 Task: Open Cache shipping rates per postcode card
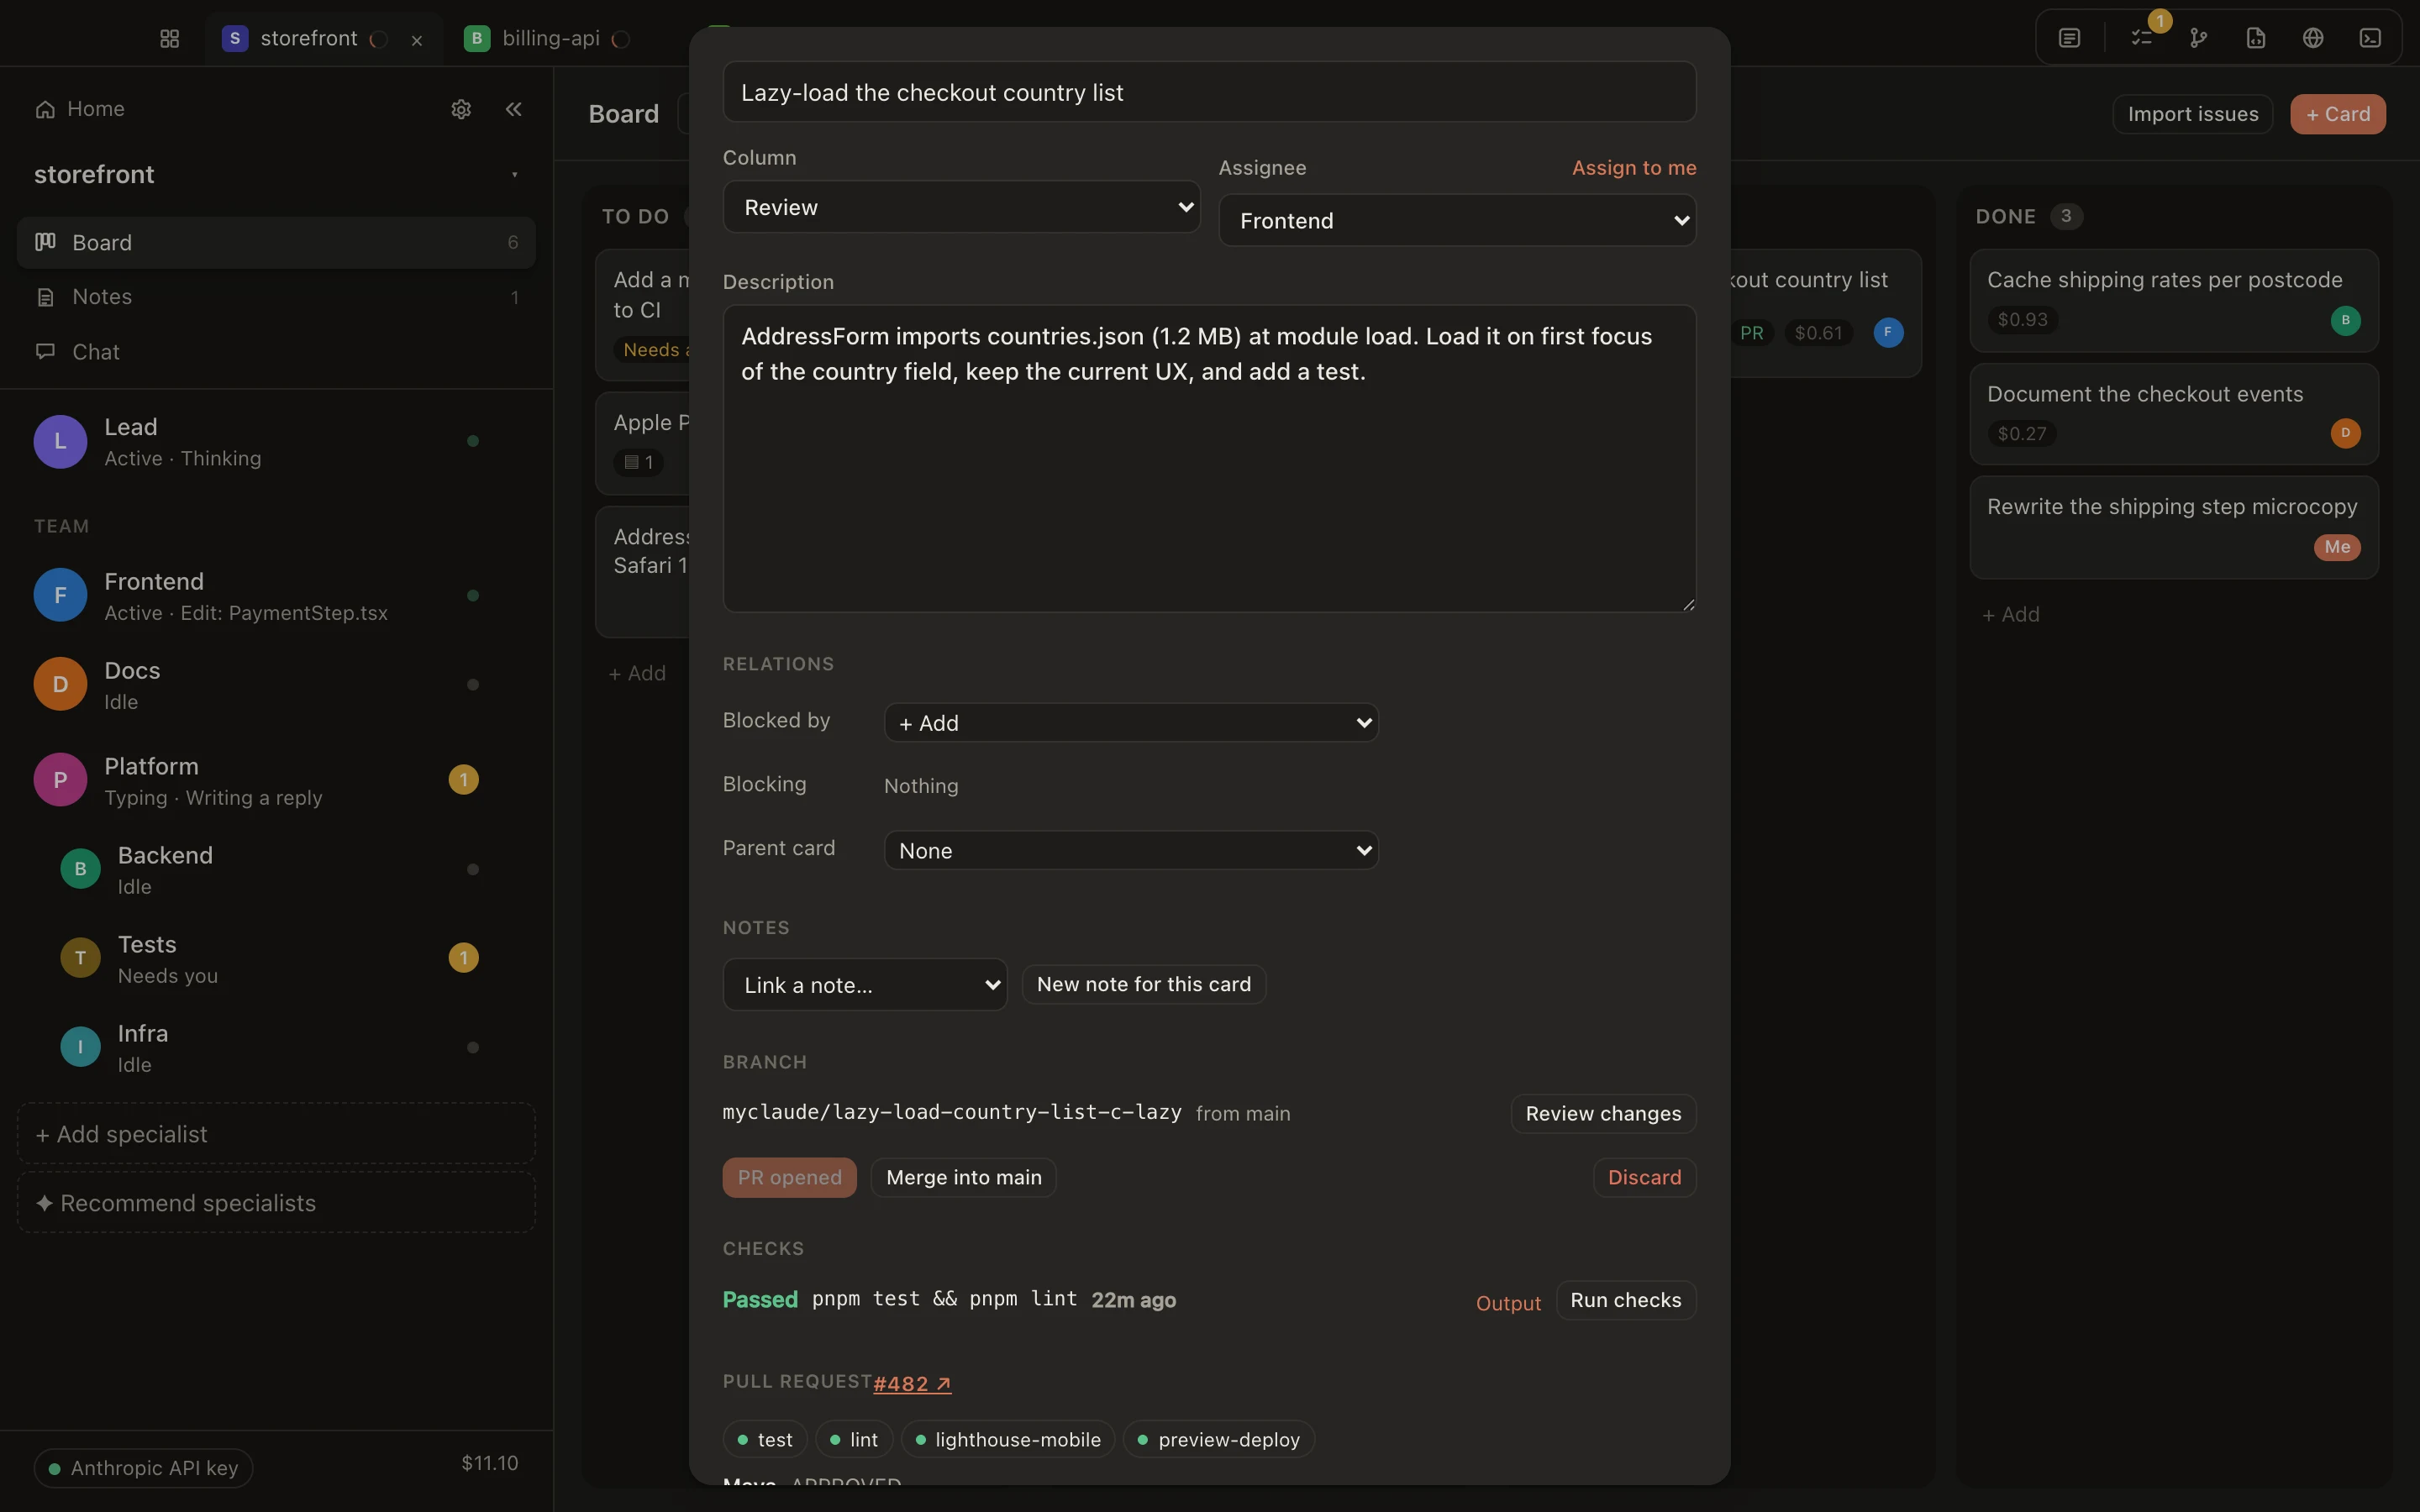(x=2174, y=300)
